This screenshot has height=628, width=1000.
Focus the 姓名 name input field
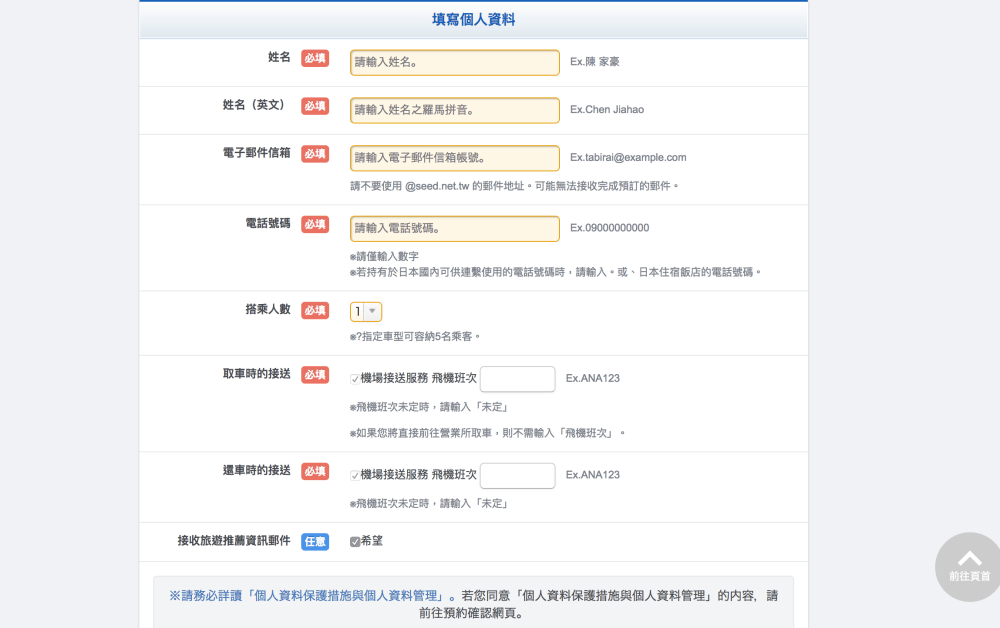coord(455,62)
